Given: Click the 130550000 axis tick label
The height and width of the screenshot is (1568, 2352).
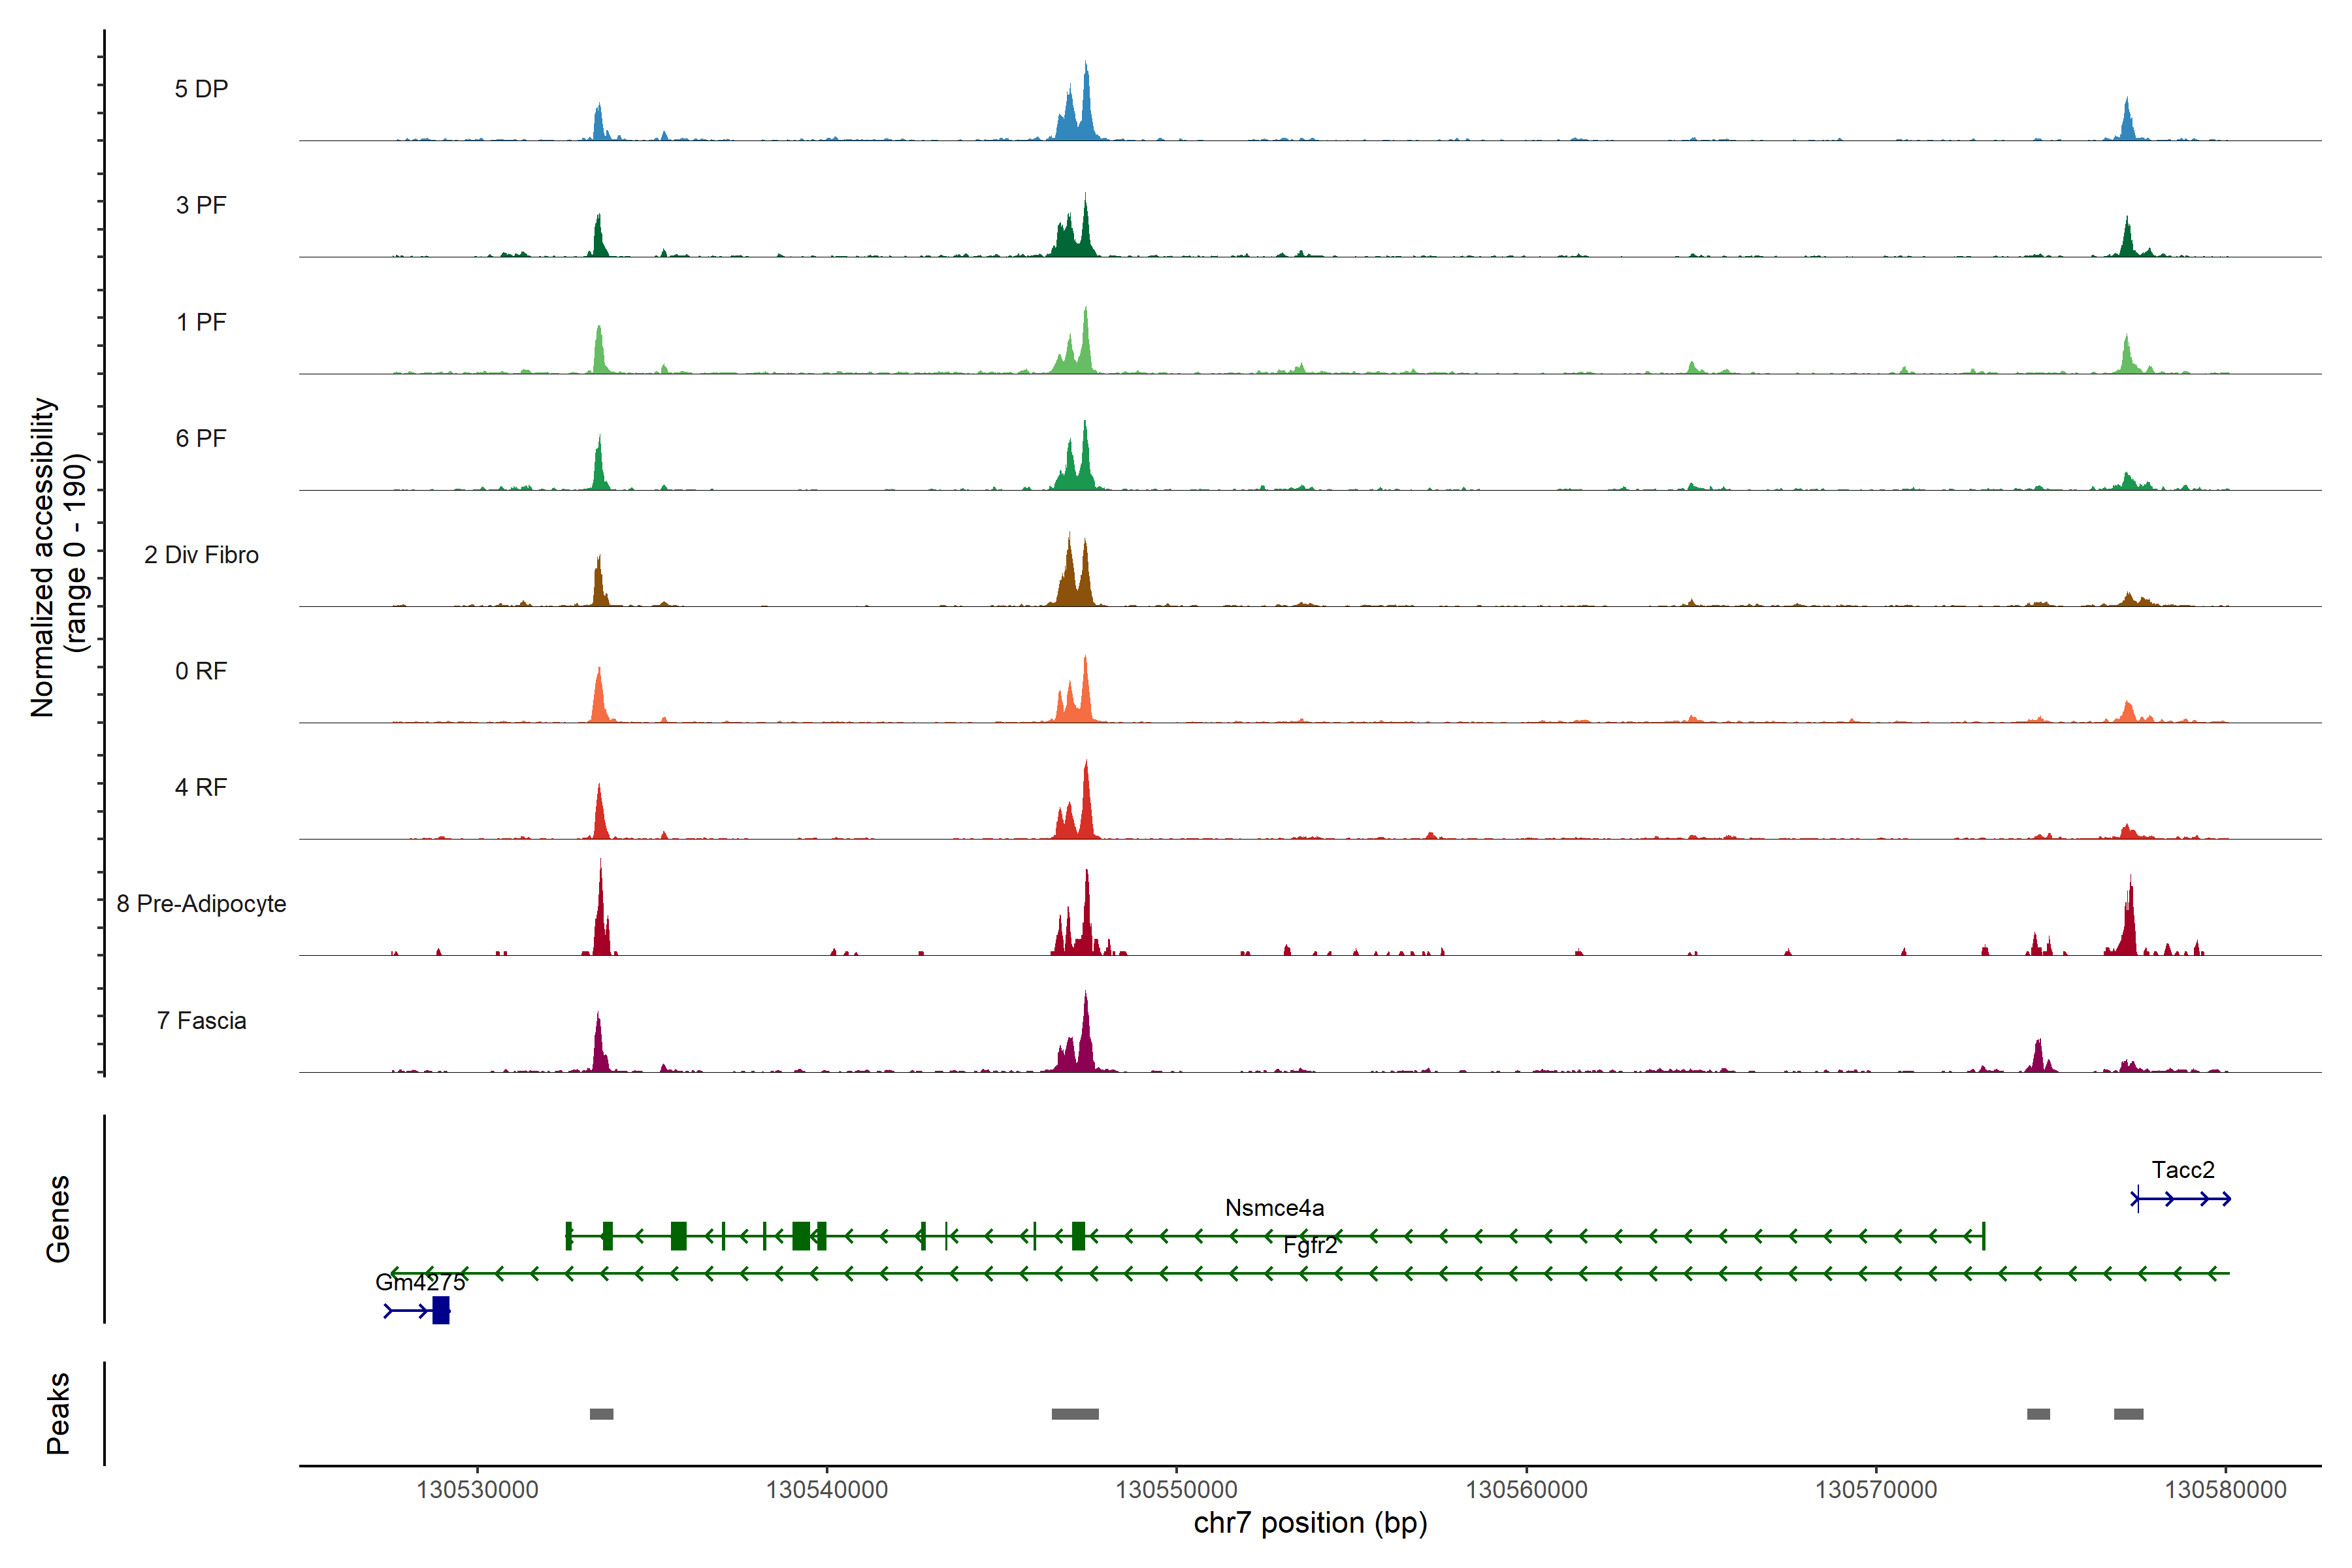Looking at the screenshot, I should click(x=1176, y=1489).
